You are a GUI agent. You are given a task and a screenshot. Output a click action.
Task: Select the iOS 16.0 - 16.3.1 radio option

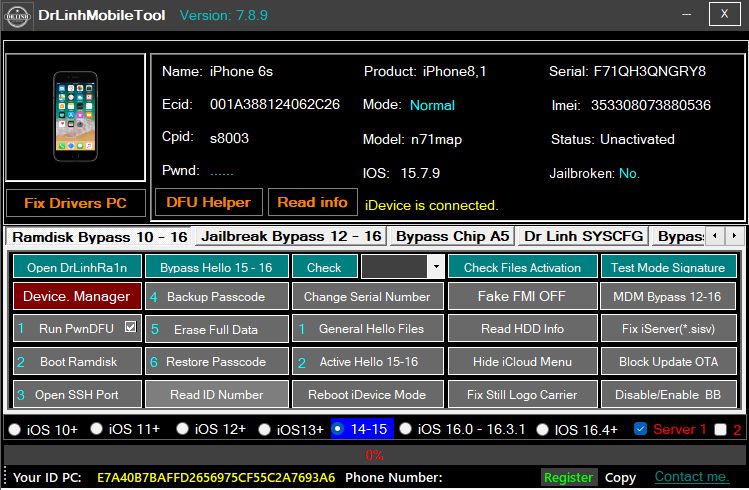[405, 428]
